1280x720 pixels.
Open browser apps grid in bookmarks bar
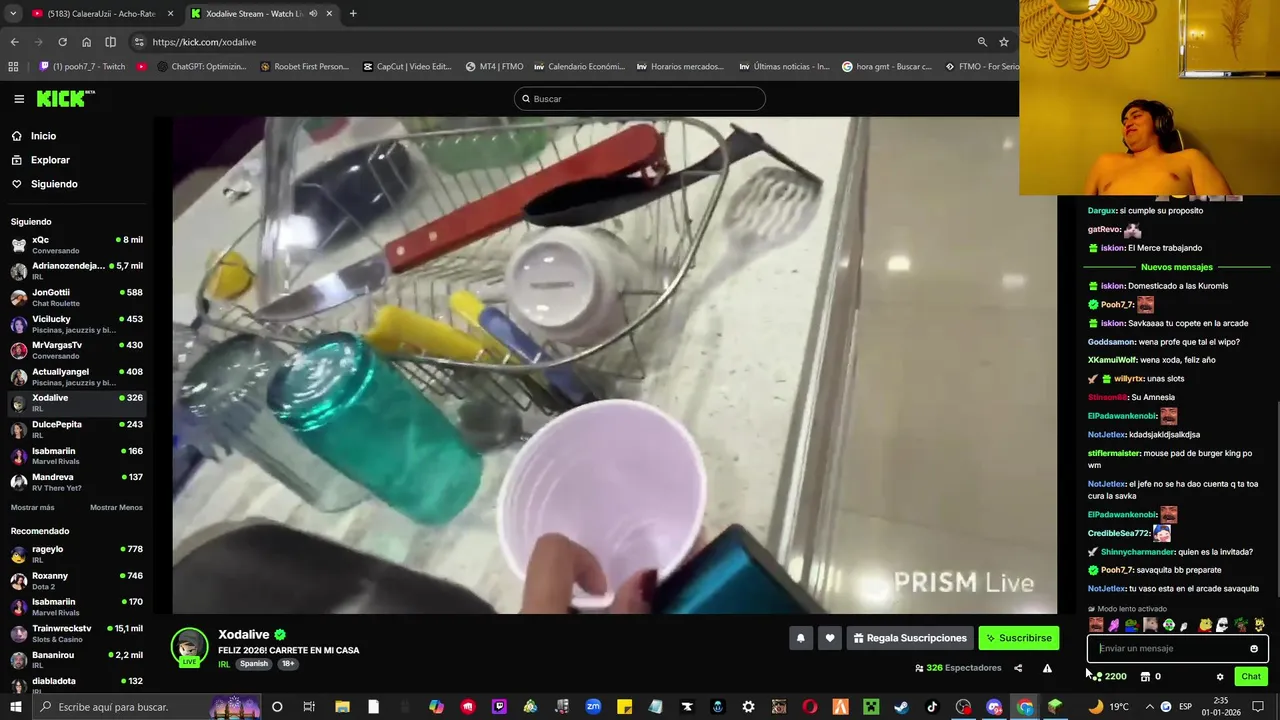pyautogui.click(x=13, y=67)
